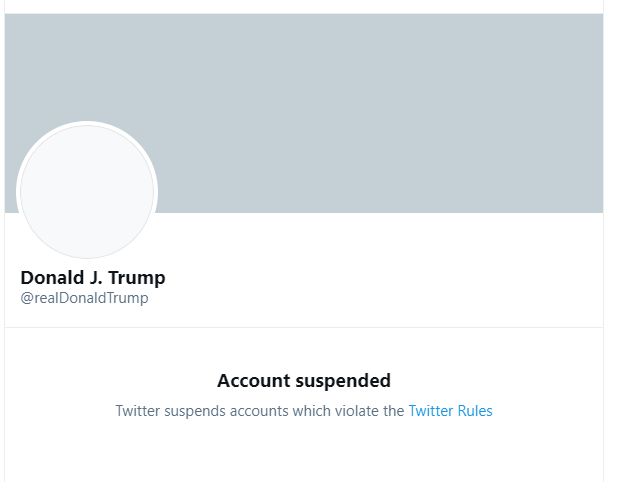The height and width of the screenshot is (482, 623).
Task: Click the word 'Account' in the heading
Action: [252, 381]
